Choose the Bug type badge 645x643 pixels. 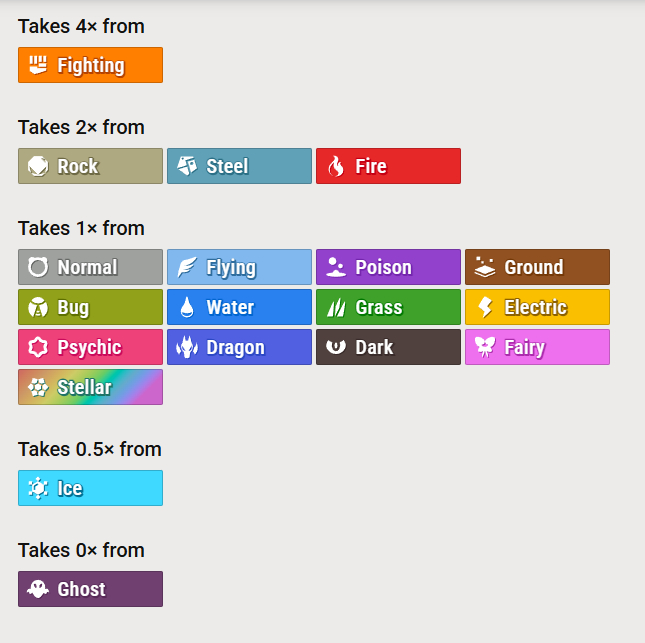pyautogui.click(x=90, y=307)
